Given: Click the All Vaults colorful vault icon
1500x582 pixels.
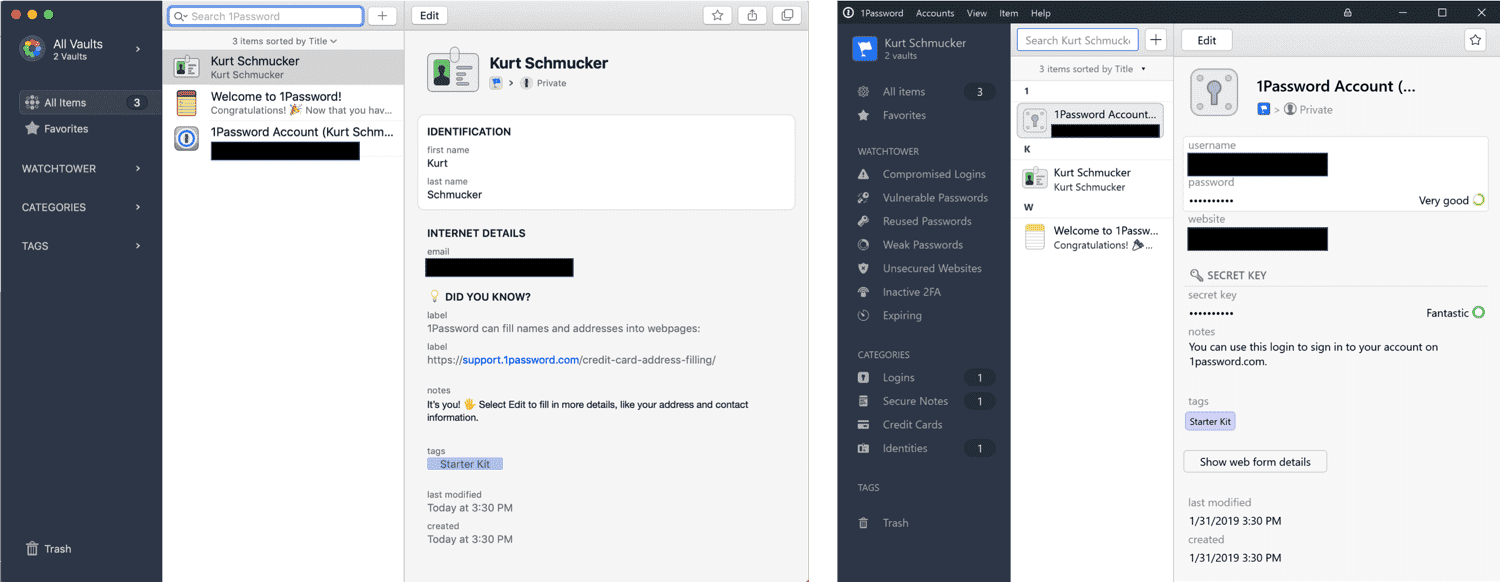Looking at the screenshot, I should tap(33, 49).
